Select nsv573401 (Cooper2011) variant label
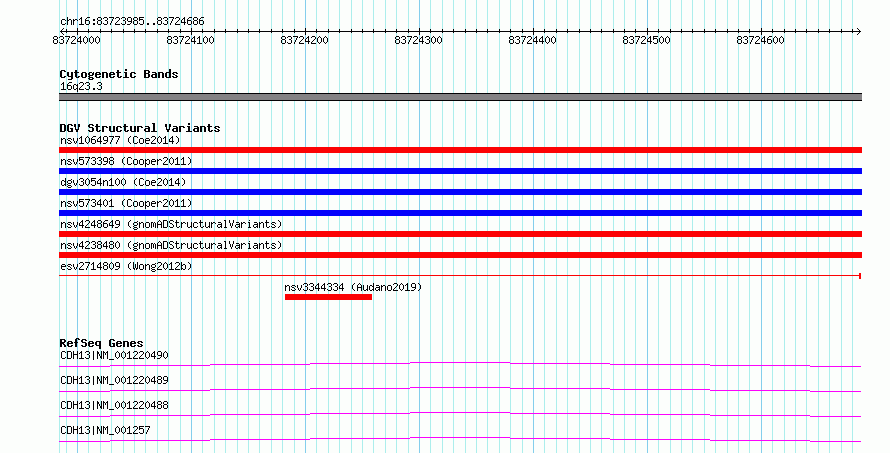Viewport: 890px width, 453px height. pos(126,203)
